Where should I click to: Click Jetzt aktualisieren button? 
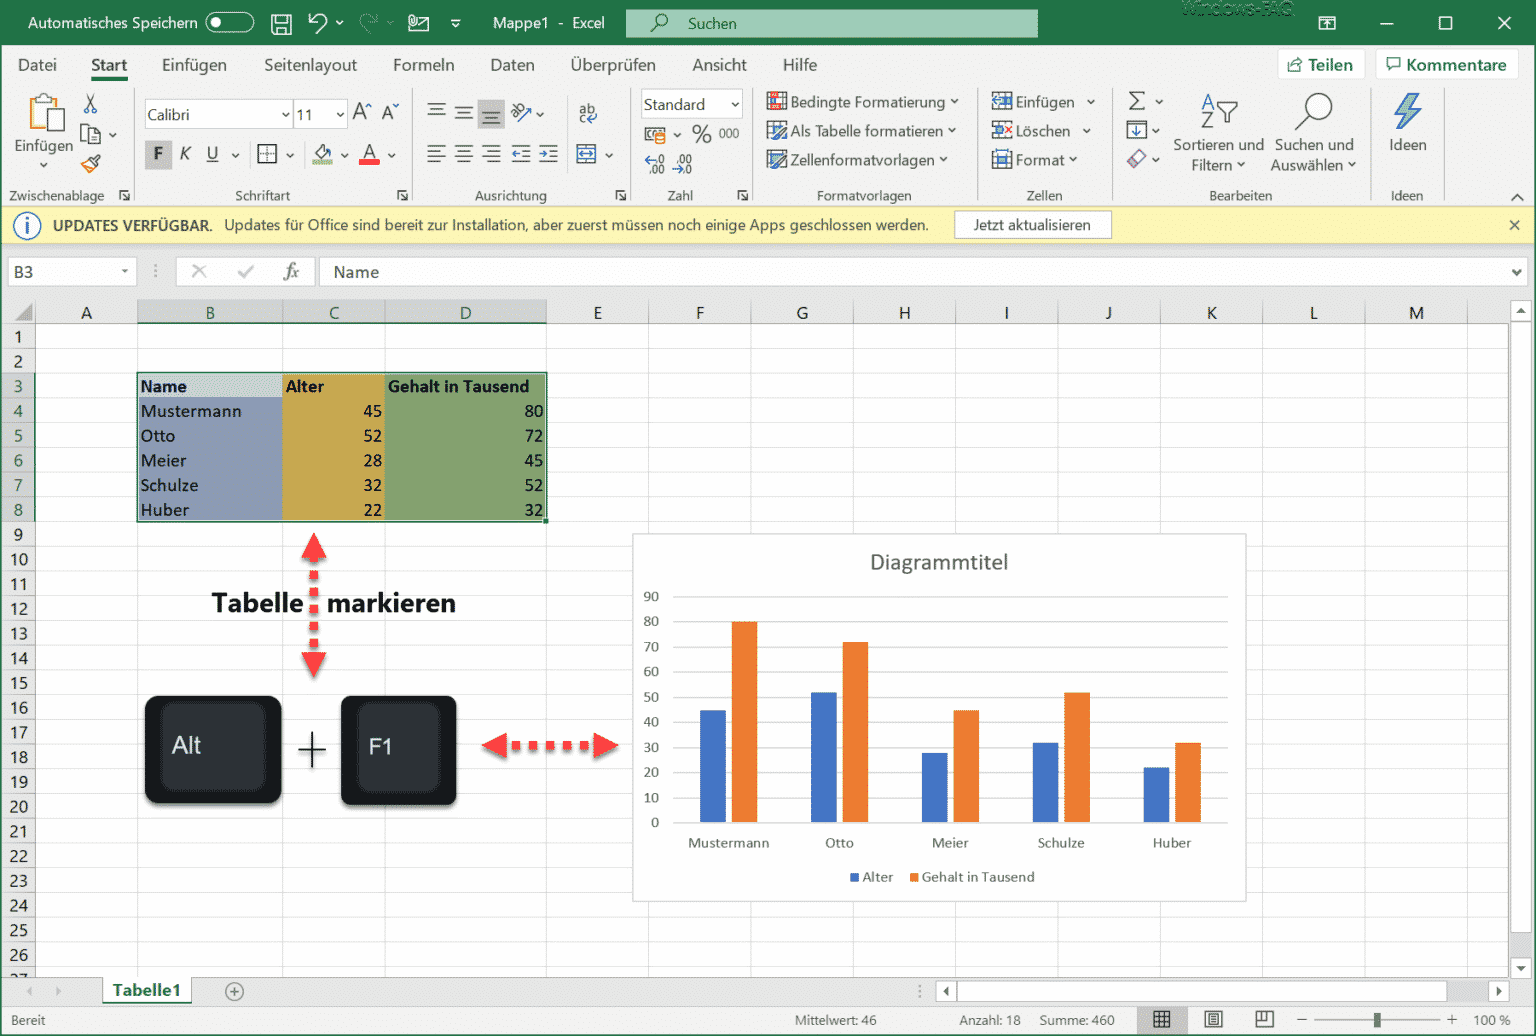pyautogui.click(x=1032, y=225)
